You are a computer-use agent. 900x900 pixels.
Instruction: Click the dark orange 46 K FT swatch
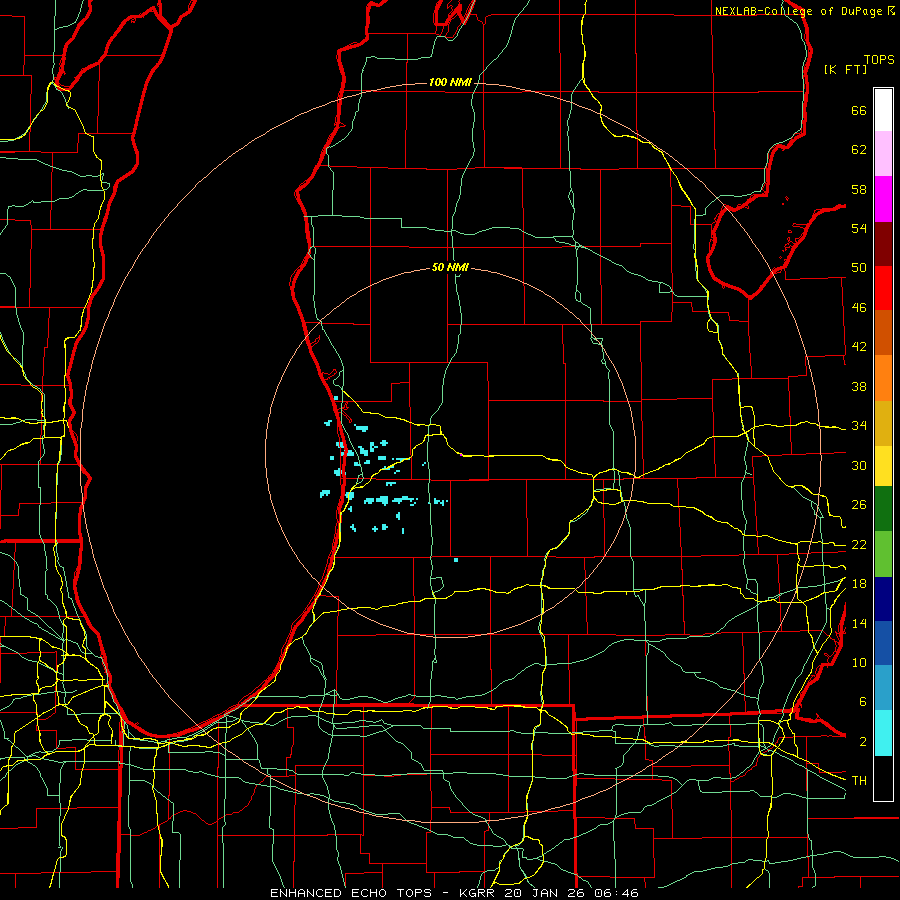[x=883, y=333]
